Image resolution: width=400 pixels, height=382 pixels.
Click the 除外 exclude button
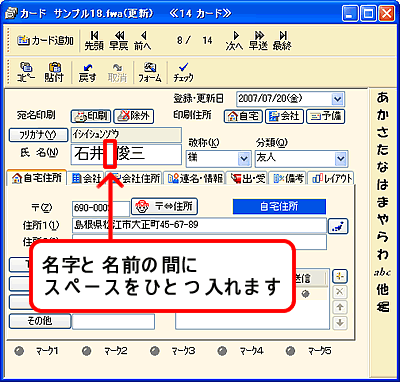tap(133, 116)
